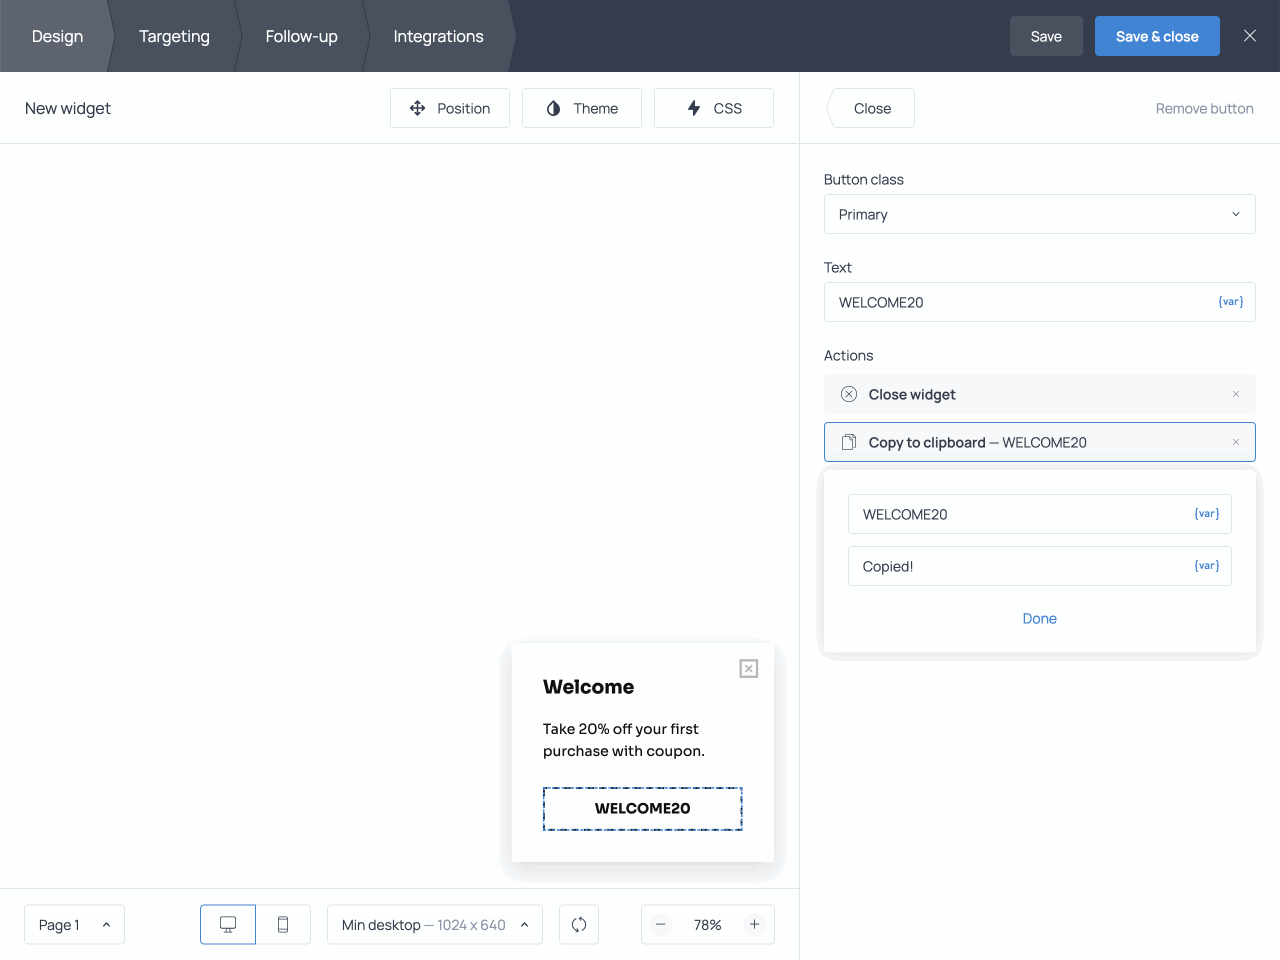Screen dimensions: 1280x960
Task: Select the Position tool icon
Action: pyautogui.click(x=417, y=108)
